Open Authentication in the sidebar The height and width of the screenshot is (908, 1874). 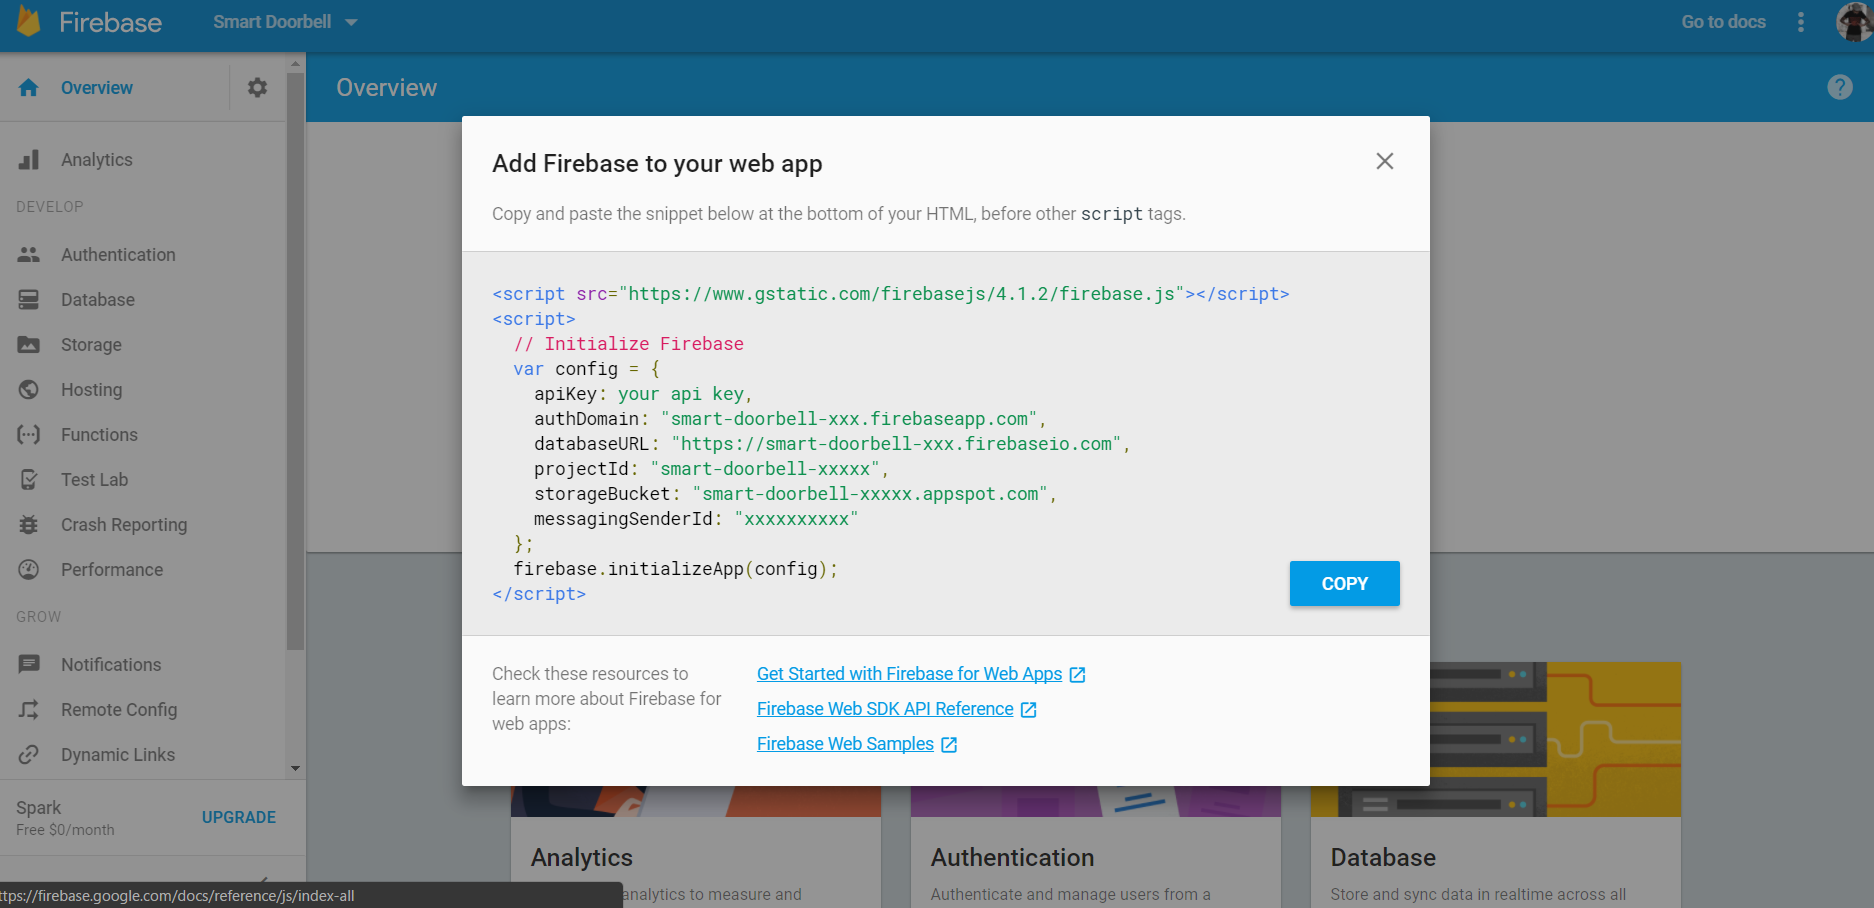pos(118,255)
